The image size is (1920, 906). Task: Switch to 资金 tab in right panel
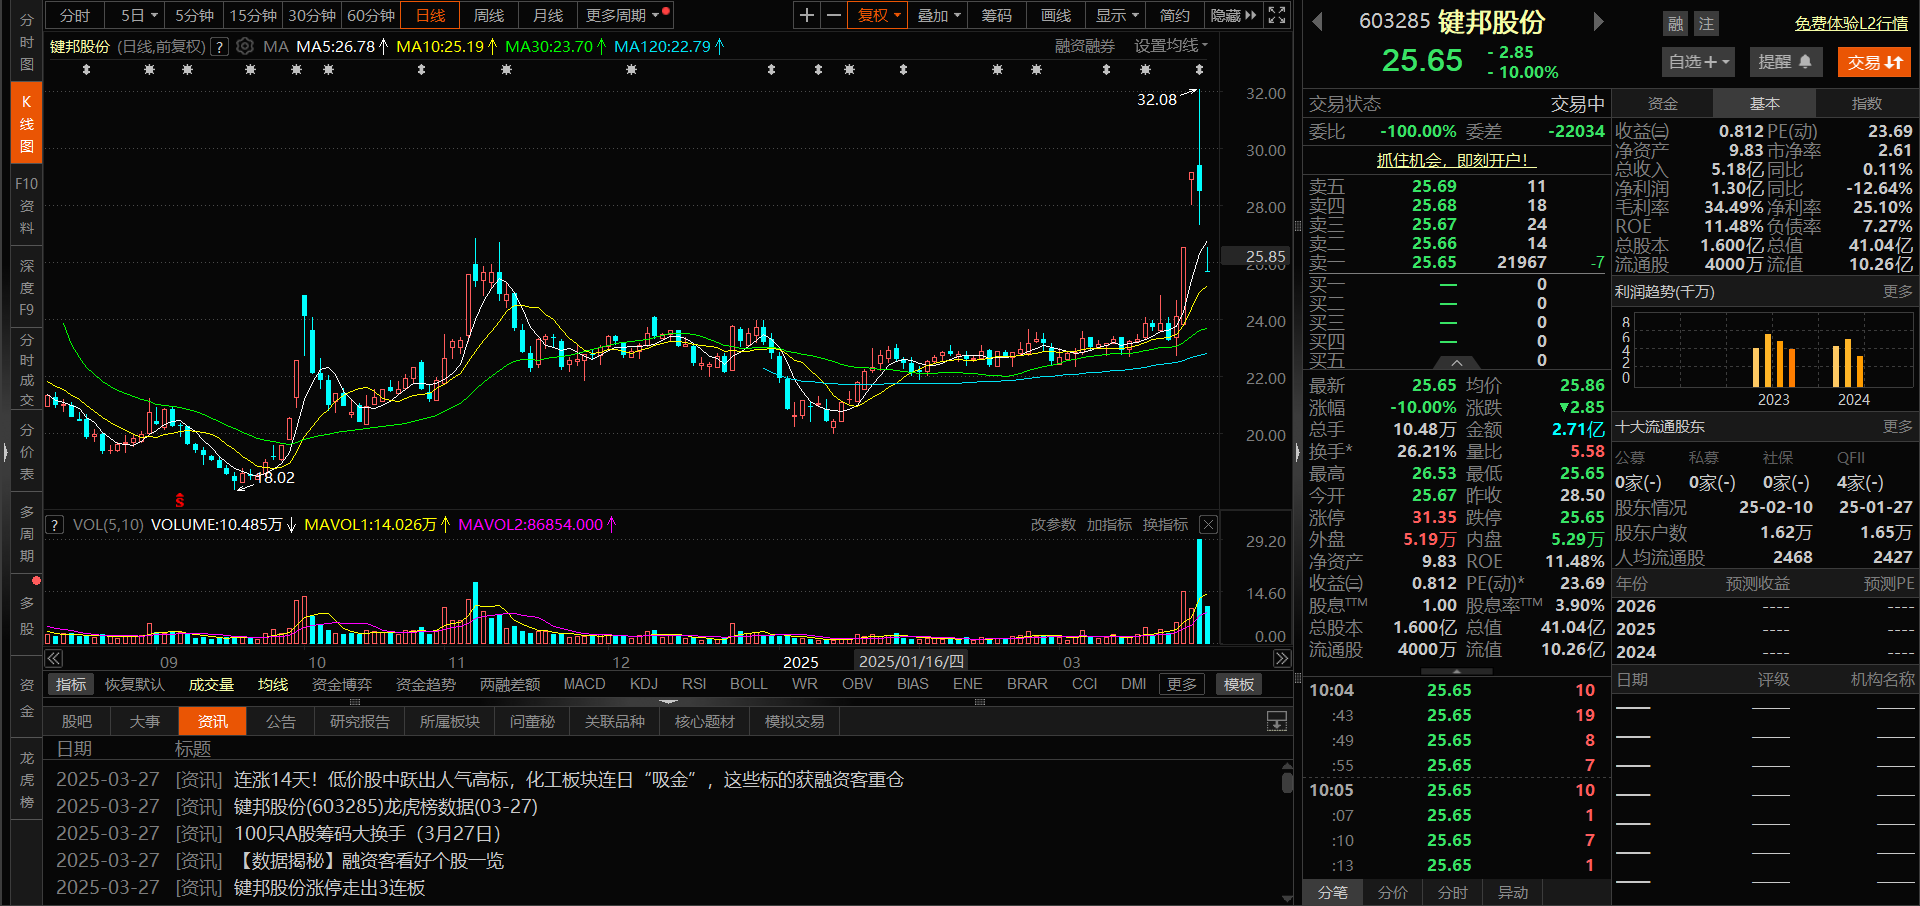click(1663, 103)
